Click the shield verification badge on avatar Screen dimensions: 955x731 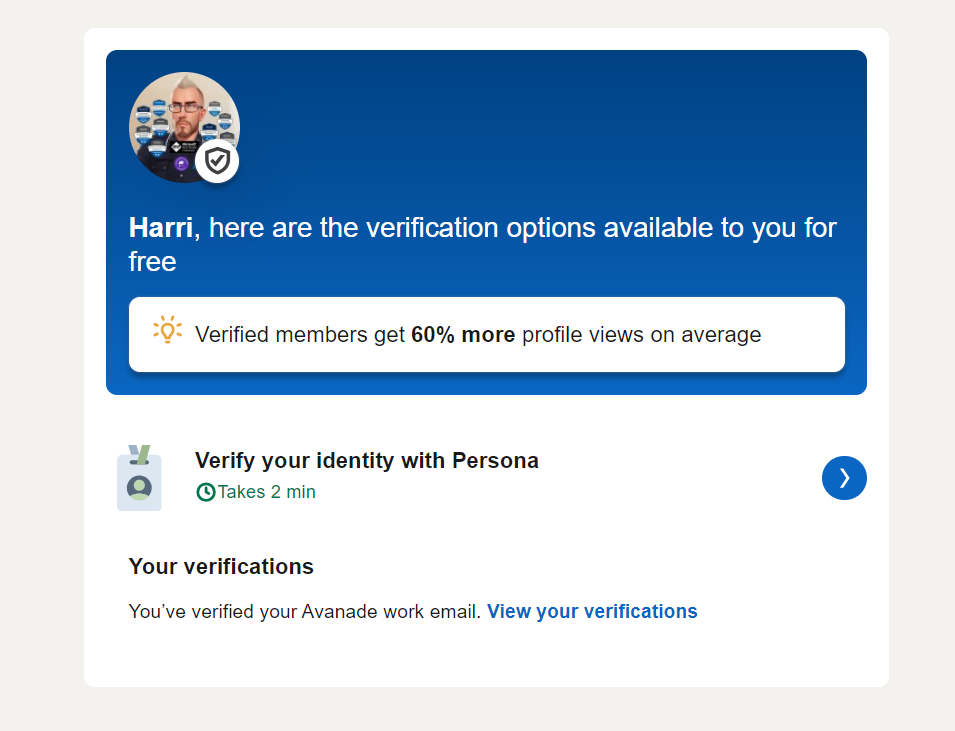tap(217, 160)
